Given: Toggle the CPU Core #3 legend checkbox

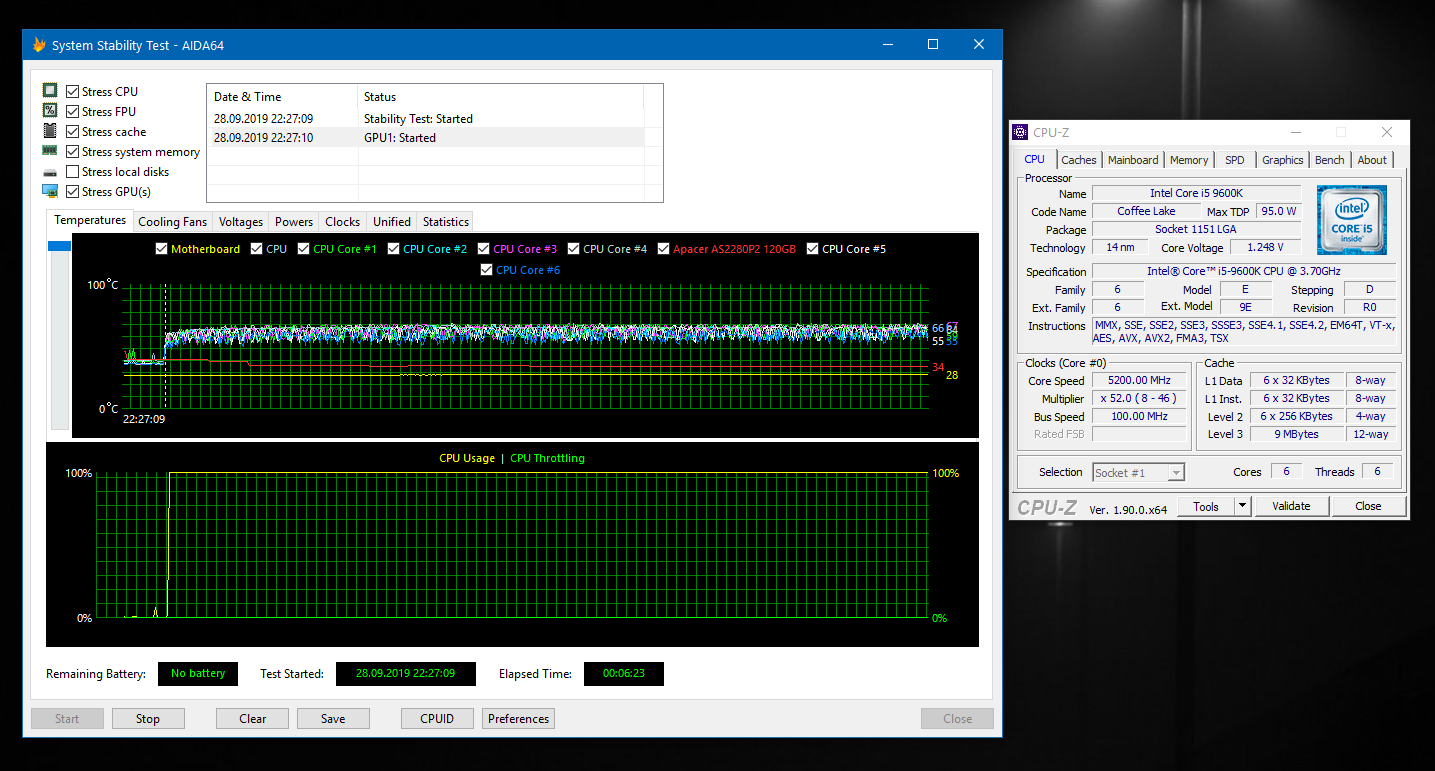Looking at the screenshot, I should point(484,249).
